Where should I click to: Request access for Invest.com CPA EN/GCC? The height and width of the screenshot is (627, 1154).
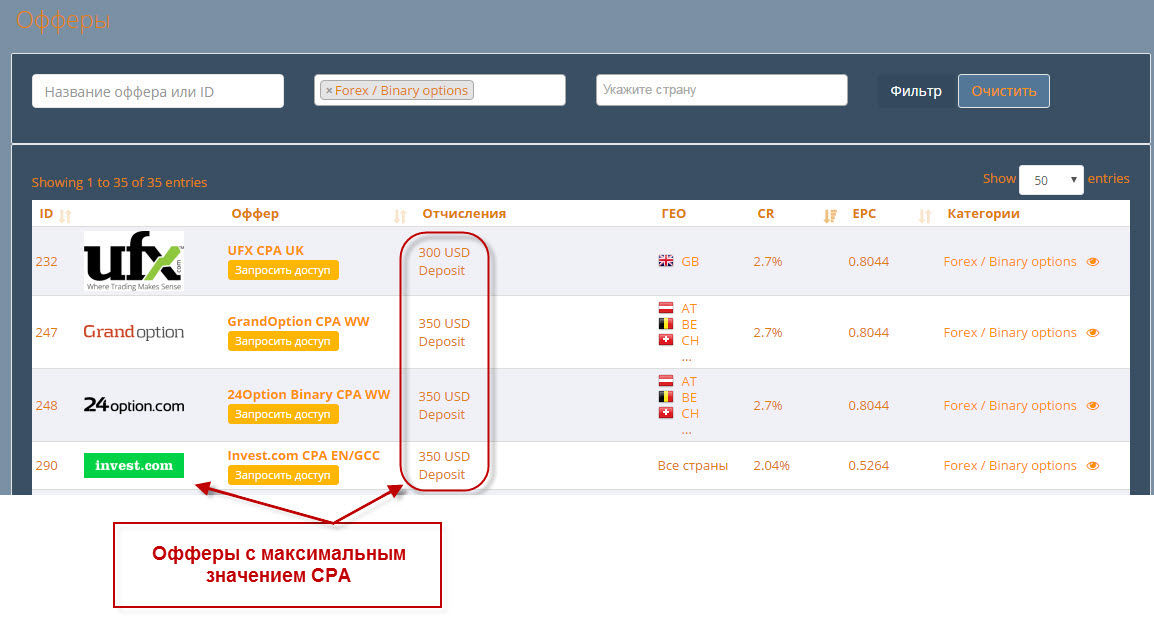[x=283, y=475]
